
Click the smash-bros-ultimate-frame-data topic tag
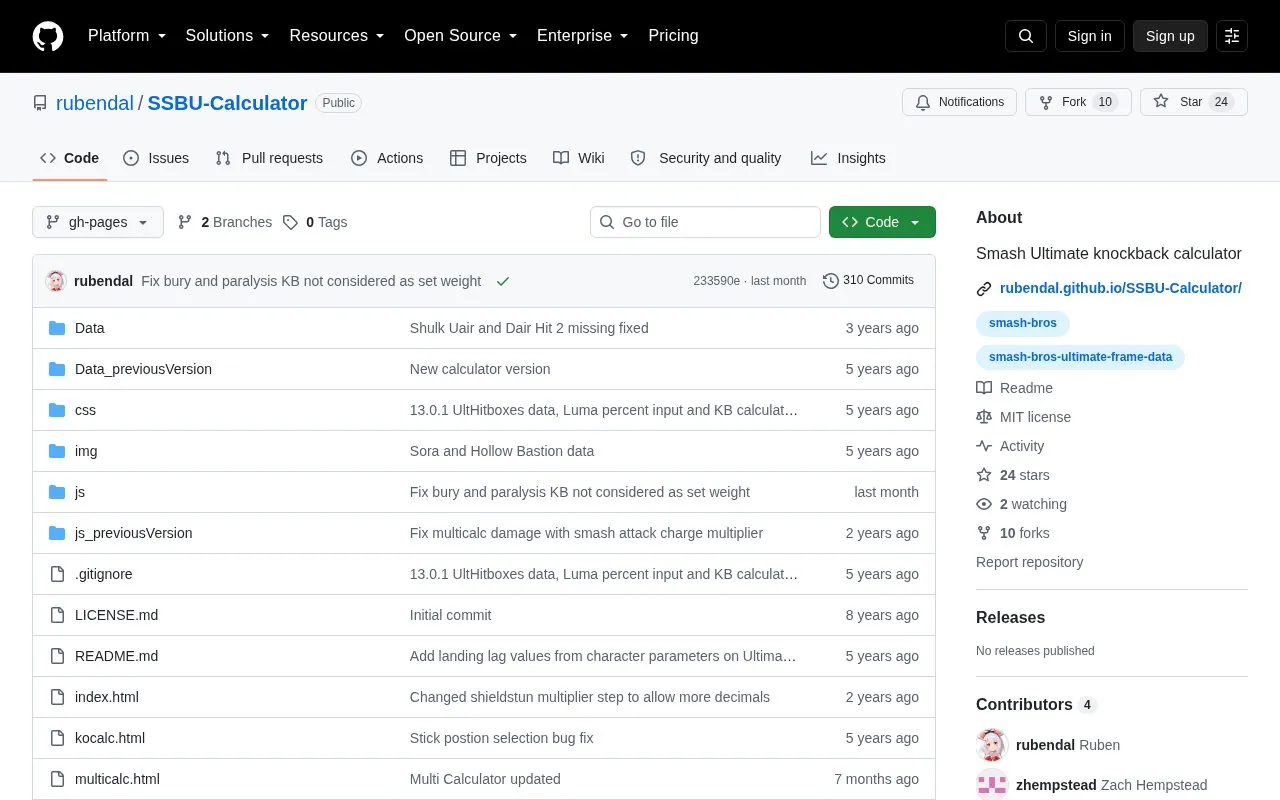(1080, 357)
